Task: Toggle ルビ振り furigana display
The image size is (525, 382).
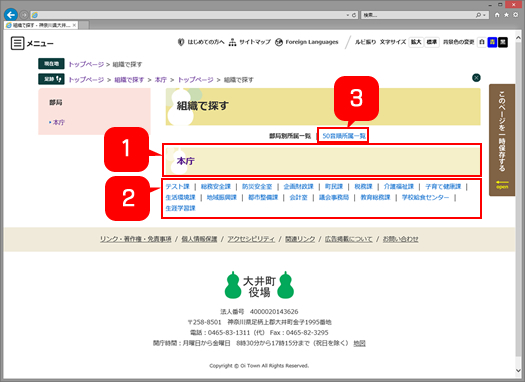Action: coord(365,42)
